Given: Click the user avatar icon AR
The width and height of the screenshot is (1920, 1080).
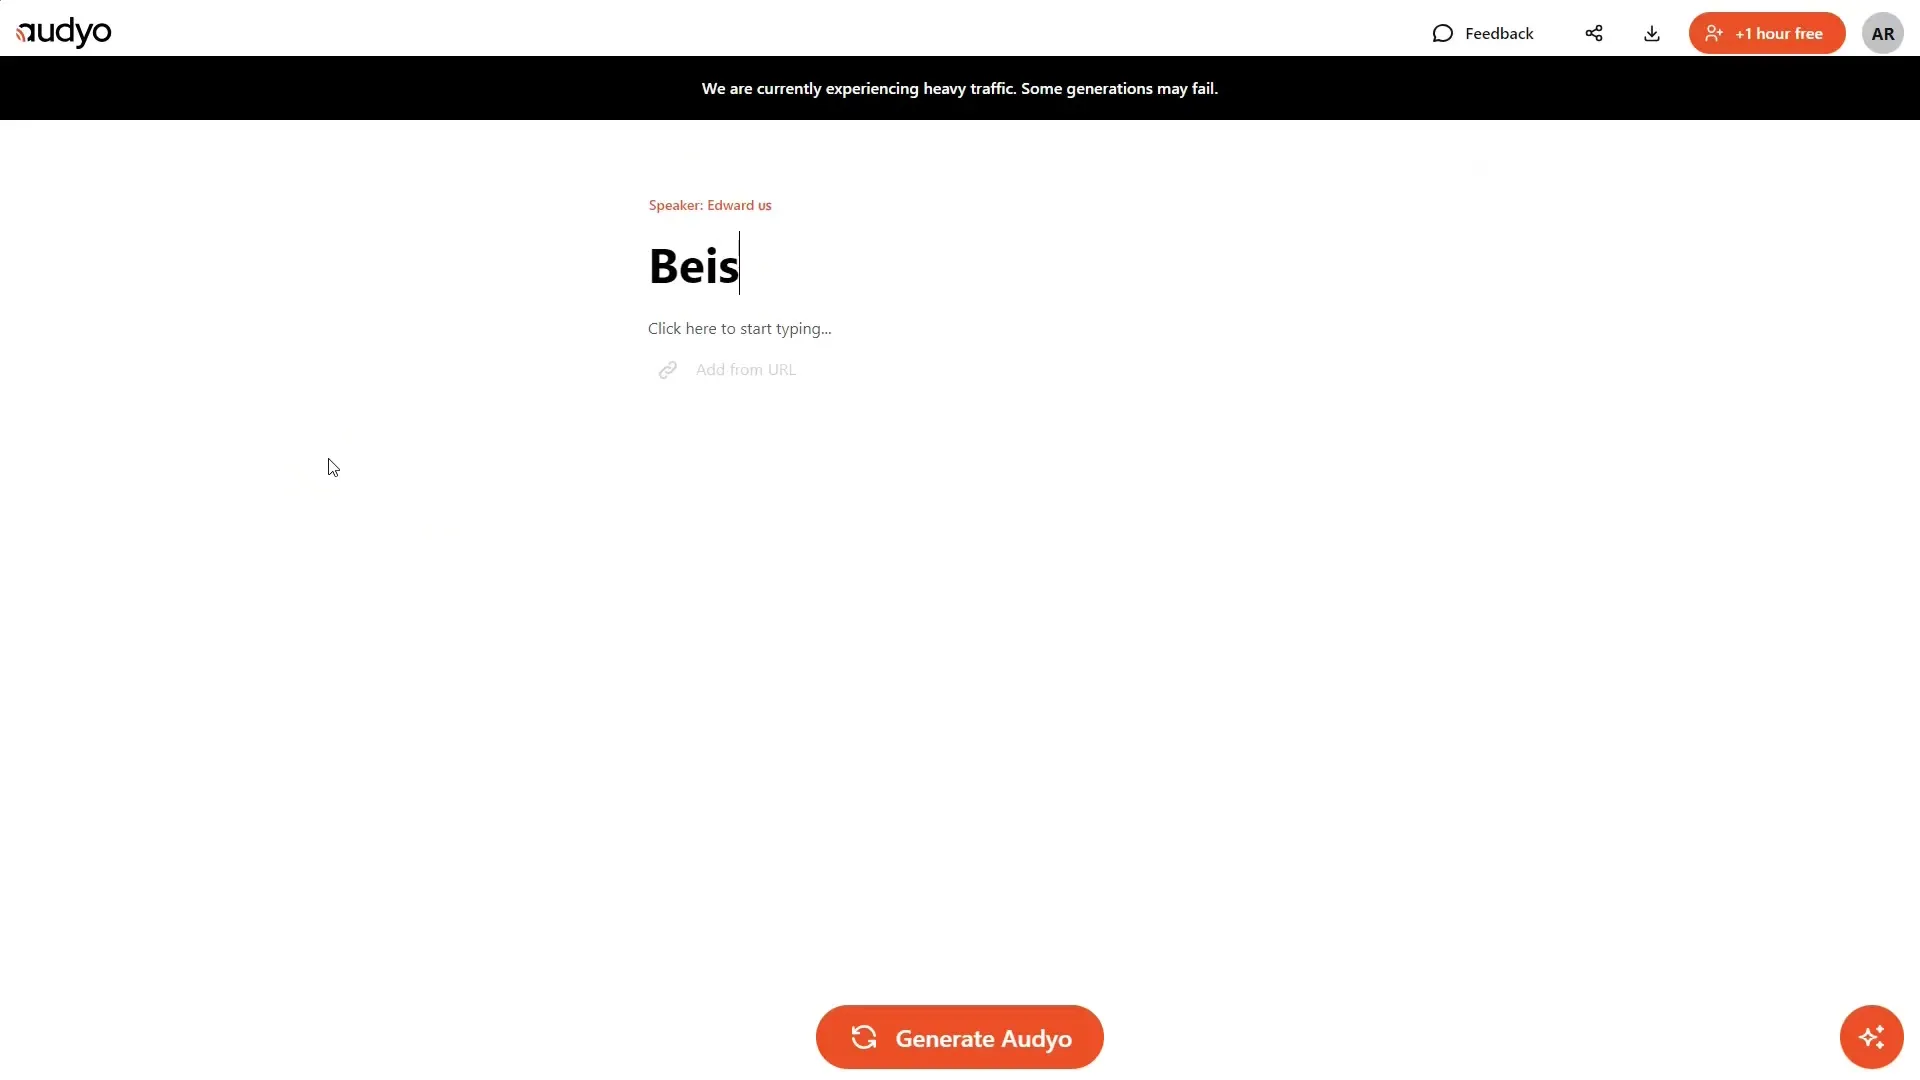Looking at the screenshot, I should (x=1882, y=33).
